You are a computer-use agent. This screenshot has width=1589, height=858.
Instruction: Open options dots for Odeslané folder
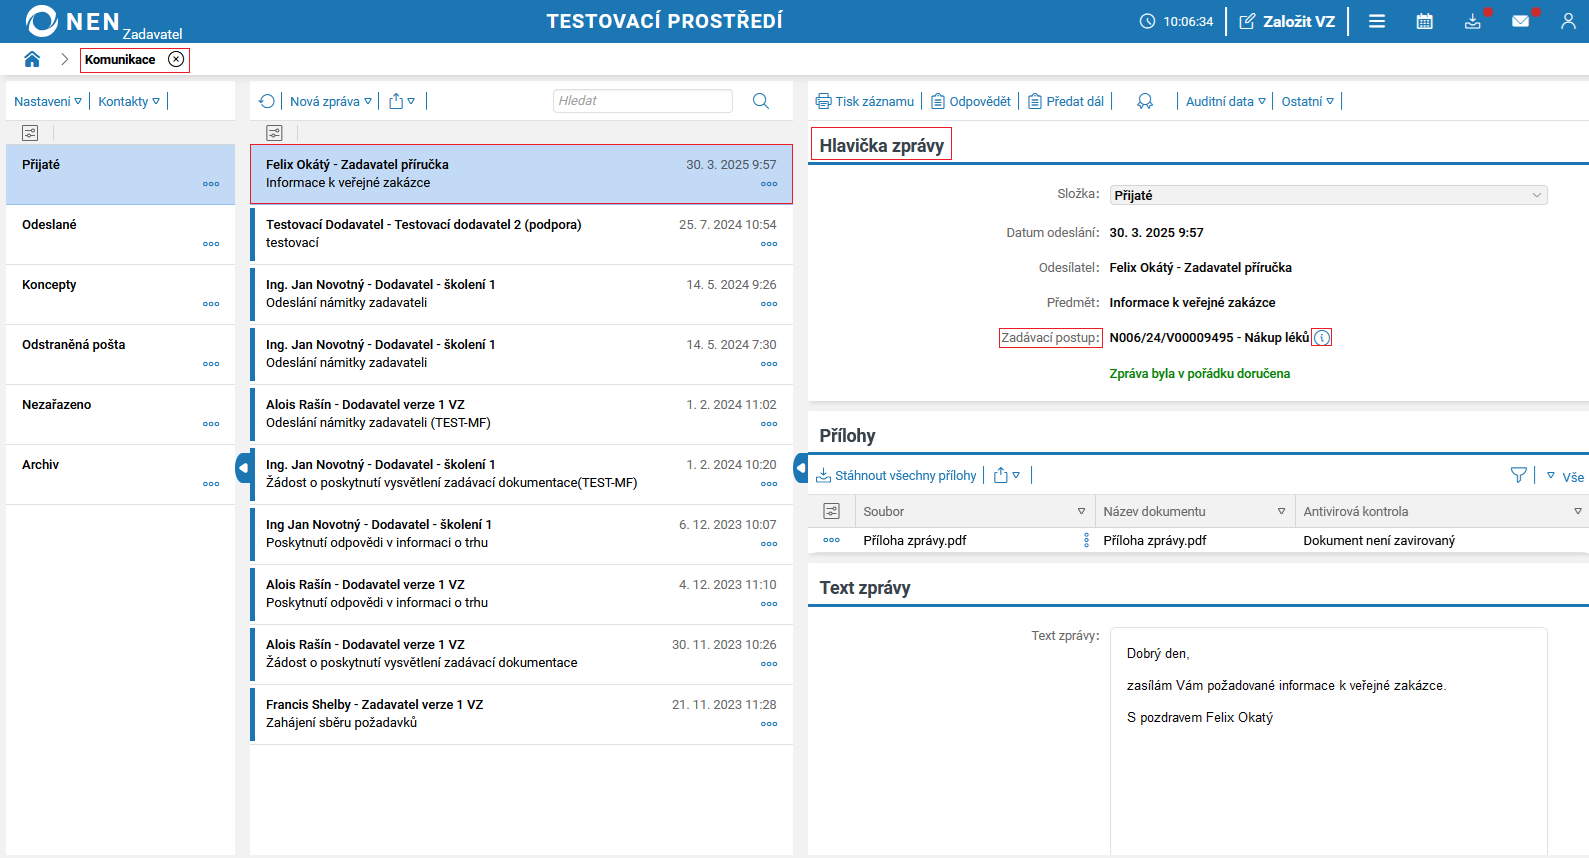(211, 244)
